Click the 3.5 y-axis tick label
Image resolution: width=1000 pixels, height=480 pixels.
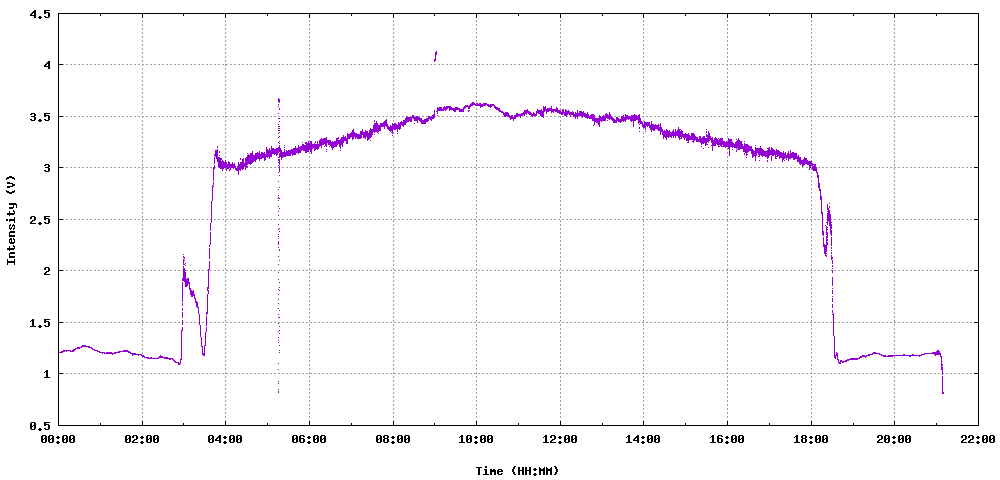[40, 117]
